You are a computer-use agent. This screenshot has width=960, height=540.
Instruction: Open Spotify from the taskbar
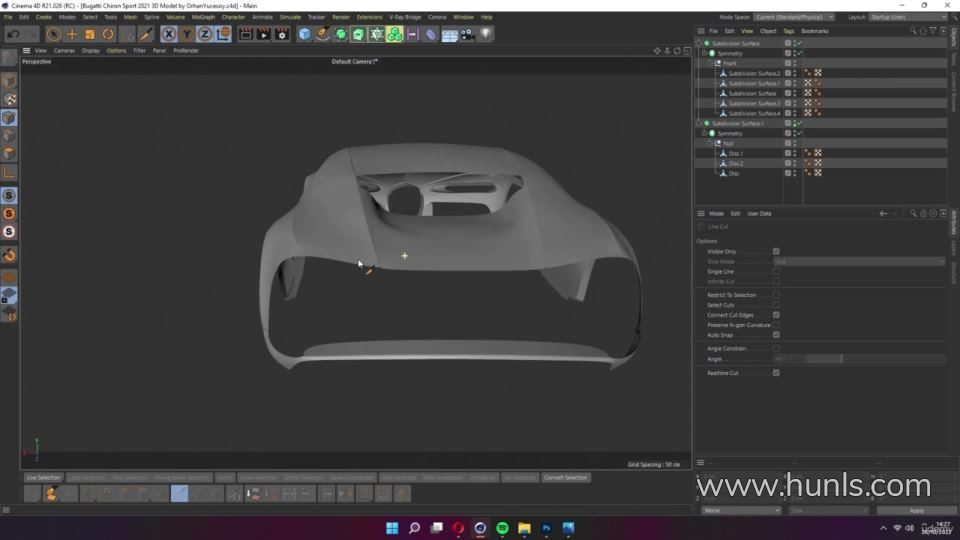pyautogui.click(x=502, y=528)
